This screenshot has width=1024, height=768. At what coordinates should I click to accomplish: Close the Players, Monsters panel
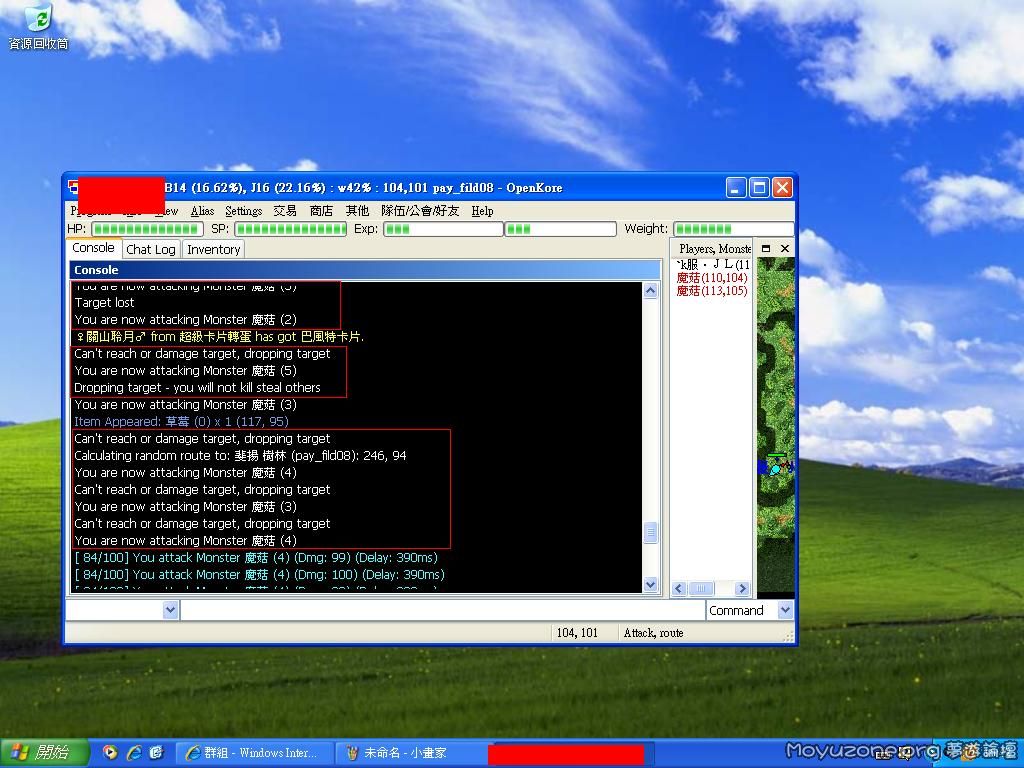(785, 248)
